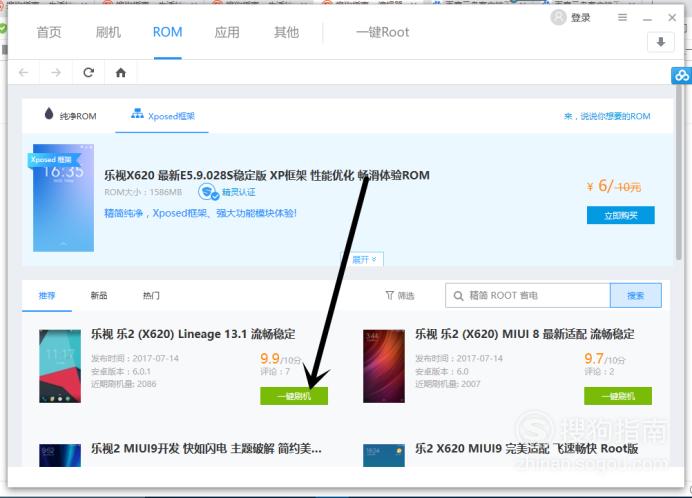Screen dimensions: 692x498
Task: Open the 一键Root tab
Action: [383, 32]
